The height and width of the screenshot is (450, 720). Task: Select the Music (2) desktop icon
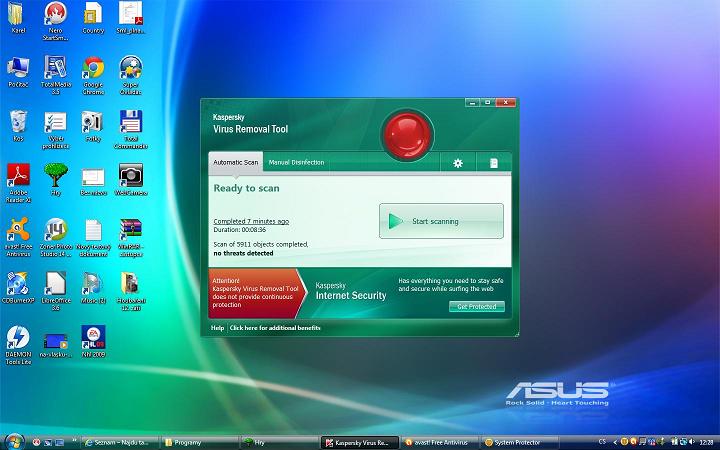pos(93,287)
